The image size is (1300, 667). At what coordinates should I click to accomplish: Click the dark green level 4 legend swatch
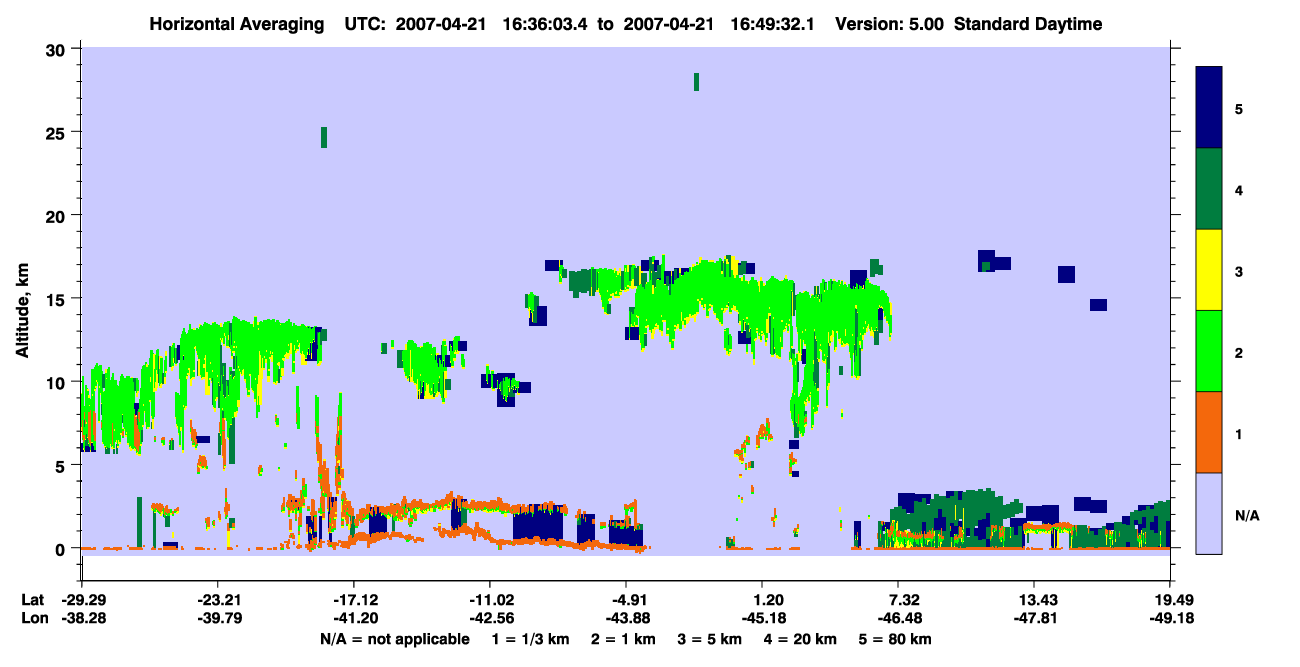(x=1210, y=188)
